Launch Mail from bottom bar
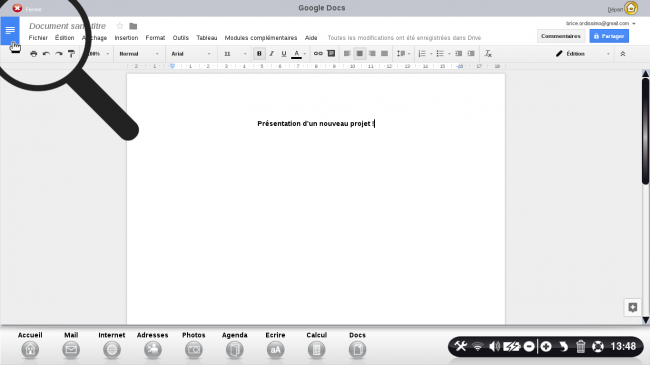Viewport: 650px width, 365px height. coord(71,346)
